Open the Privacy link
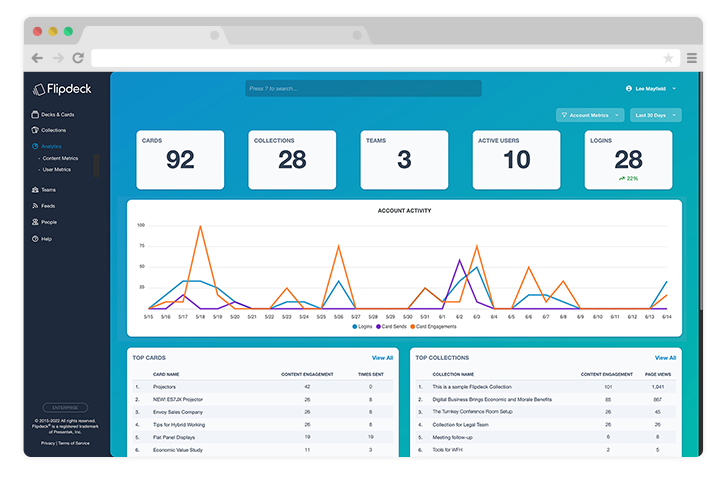725x480 pixels. click(48, 443)
